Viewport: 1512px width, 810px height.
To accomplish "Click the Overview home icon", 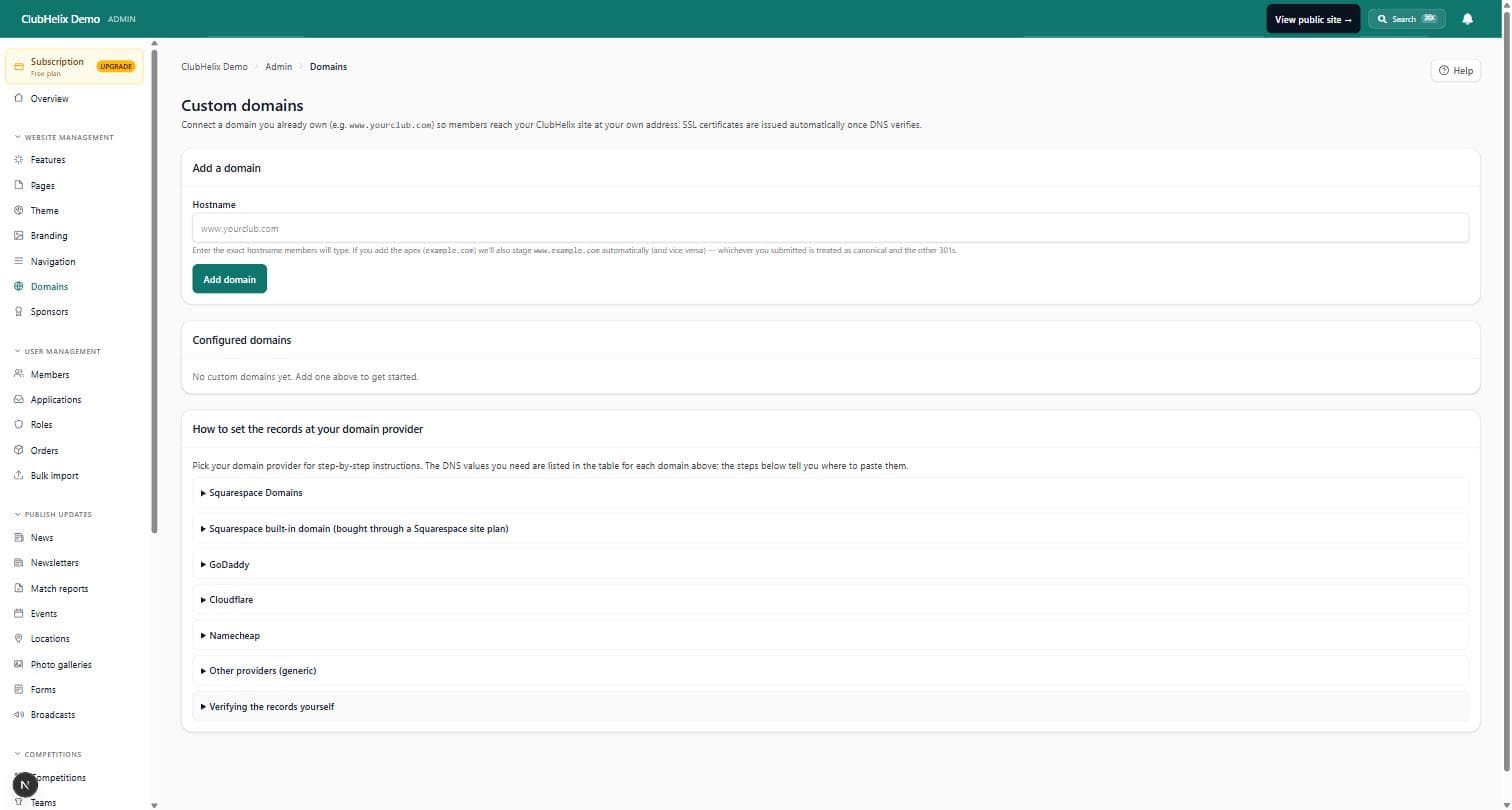I will (19, 98).
